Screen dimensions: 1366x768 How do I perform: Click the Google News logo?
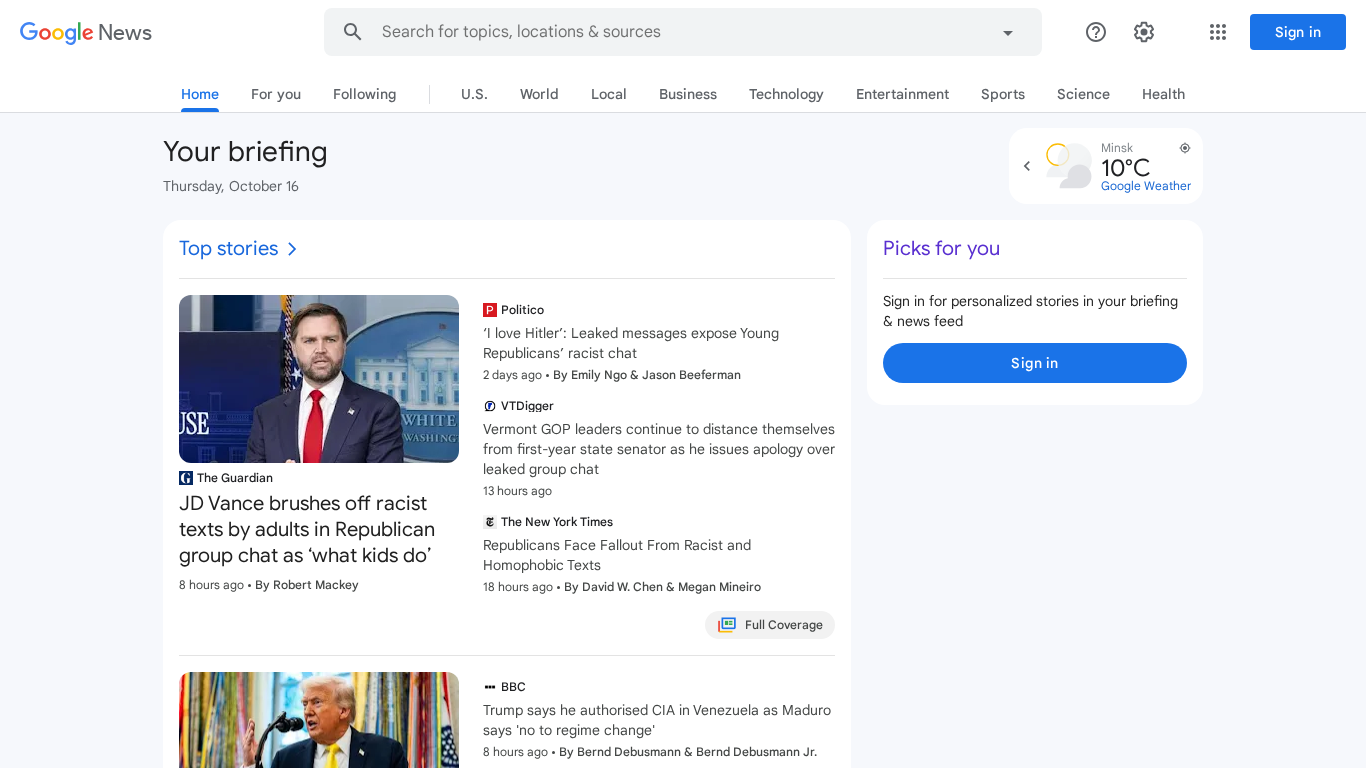click(86, 32)
